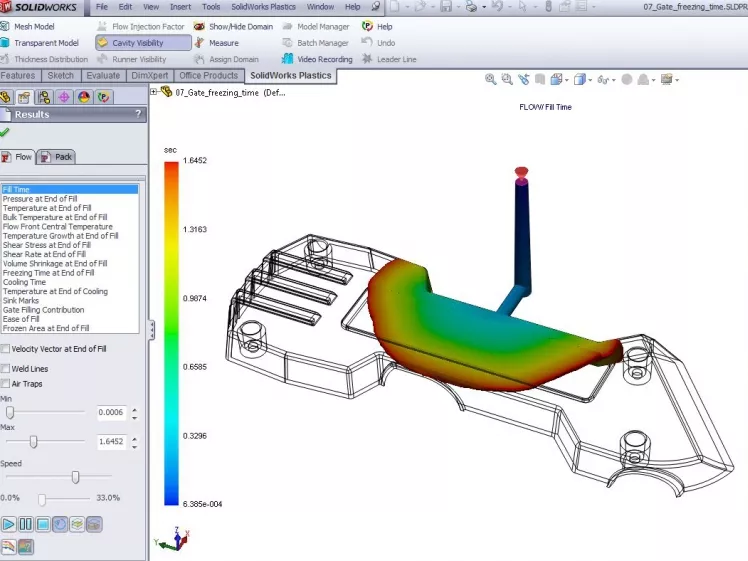Click the Section View icon
Image resolution: width=748 pixels, height=561 pixels.
click(540, 79)
